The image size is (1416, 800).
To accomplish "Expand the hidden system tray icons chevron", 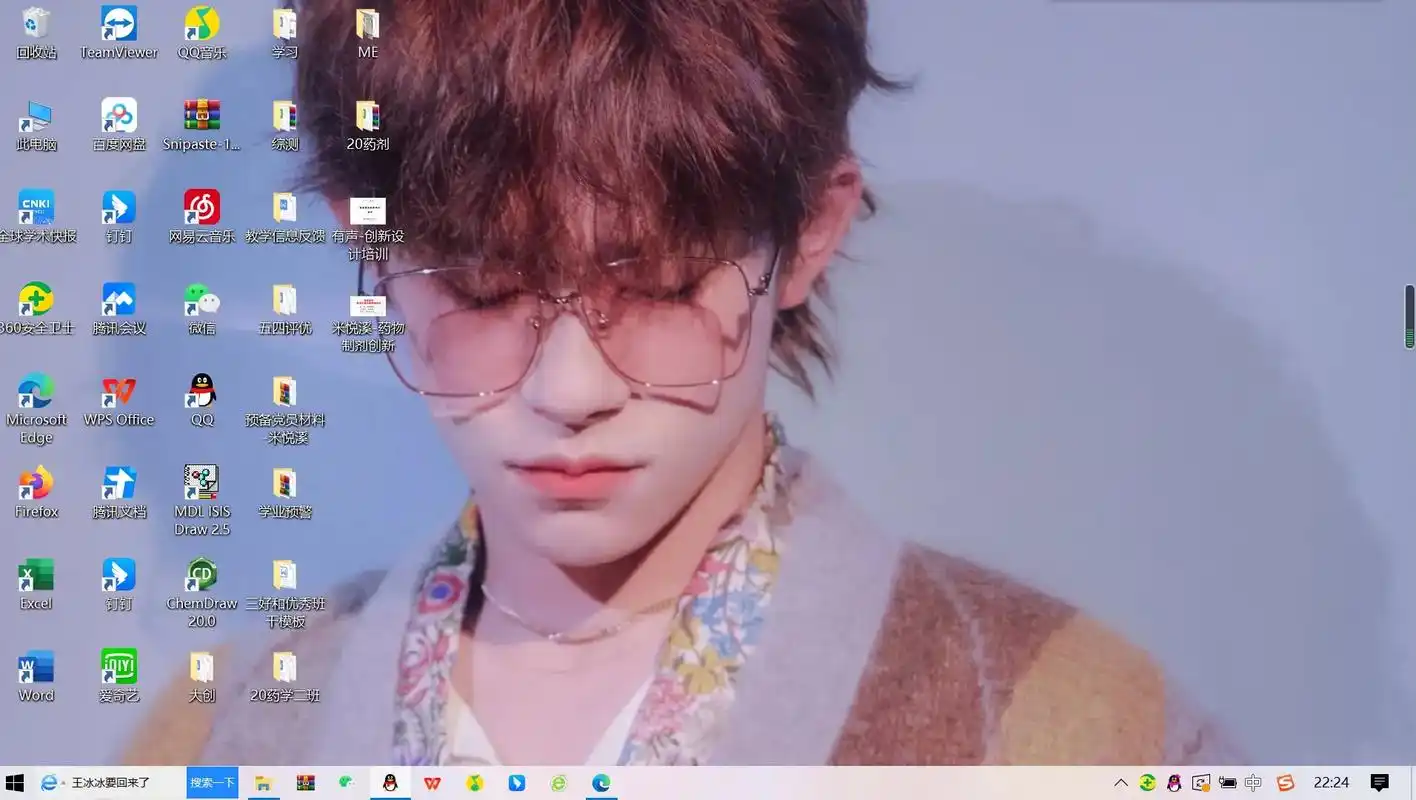I will pos(1121,783).
